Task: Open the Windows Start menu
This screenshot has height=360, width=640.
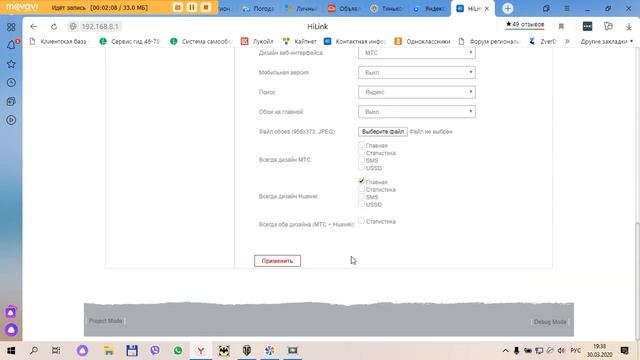Action: point(11,351)
